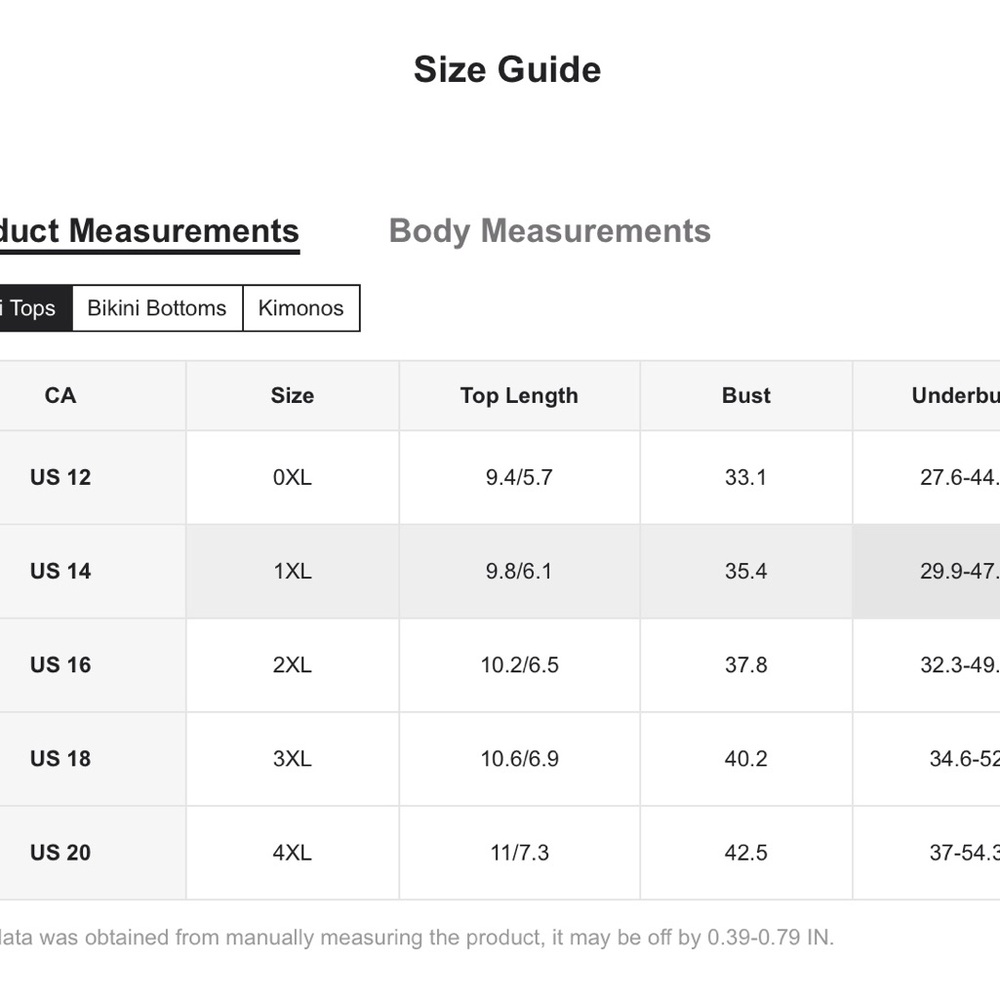This screenshot has width=1000, height=1000.
Task: Click top length value 10.6/6.9
Action: [519, 758]
